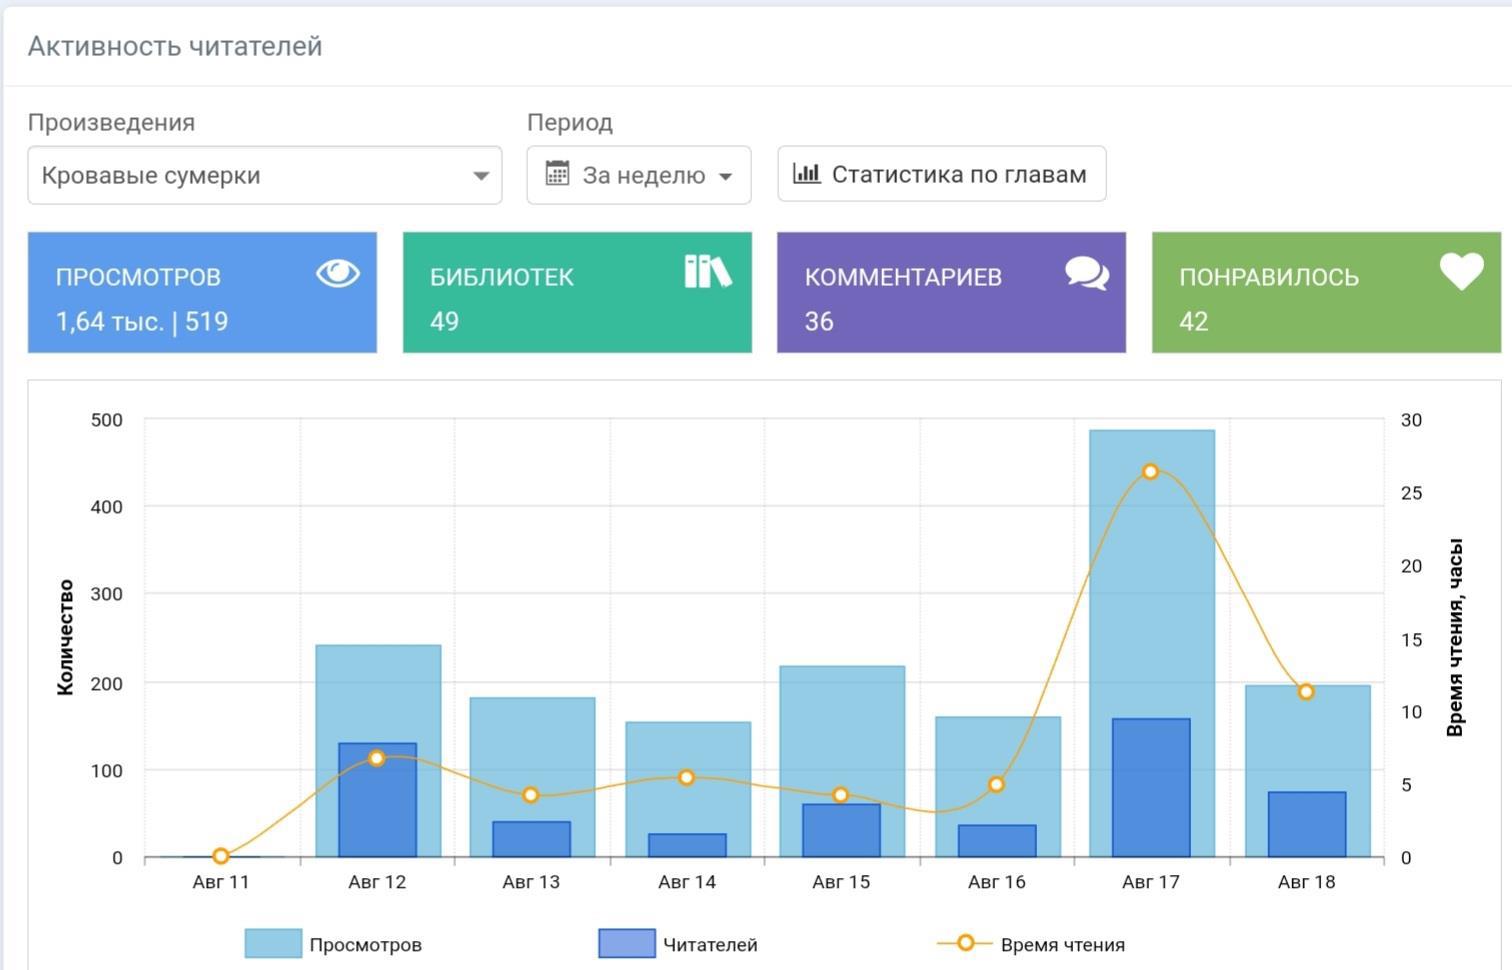The height and width of the screenshot is (970, 1512).
Task: Click the light blue Просмотров legend swatch
Action: (x=273, y=944)
